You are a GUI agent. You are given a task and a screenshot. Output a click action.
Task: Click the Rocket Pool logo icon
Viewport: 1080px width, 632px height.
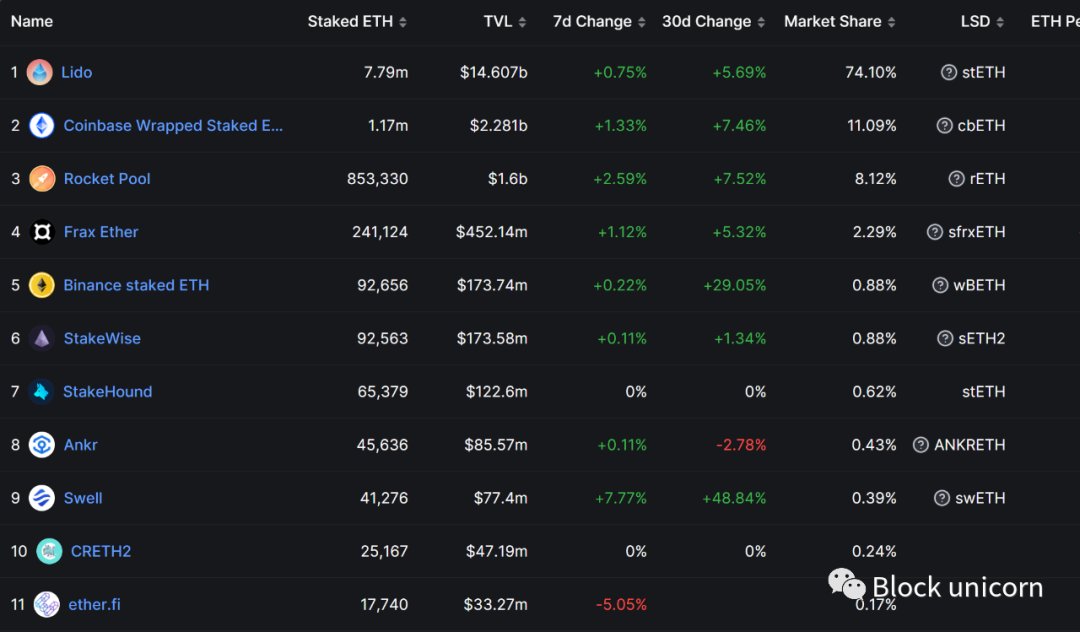pos(42,179)
